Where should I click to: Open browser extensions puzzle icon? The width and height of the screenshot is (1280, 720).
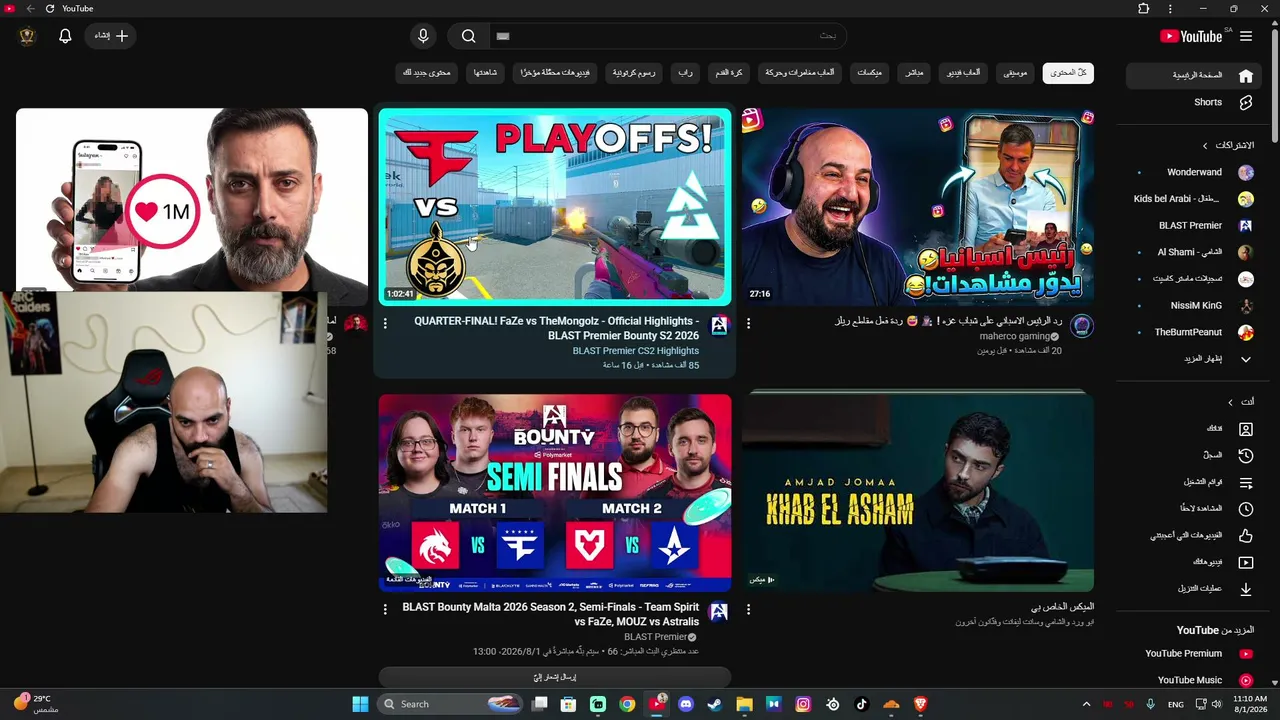1144,9
